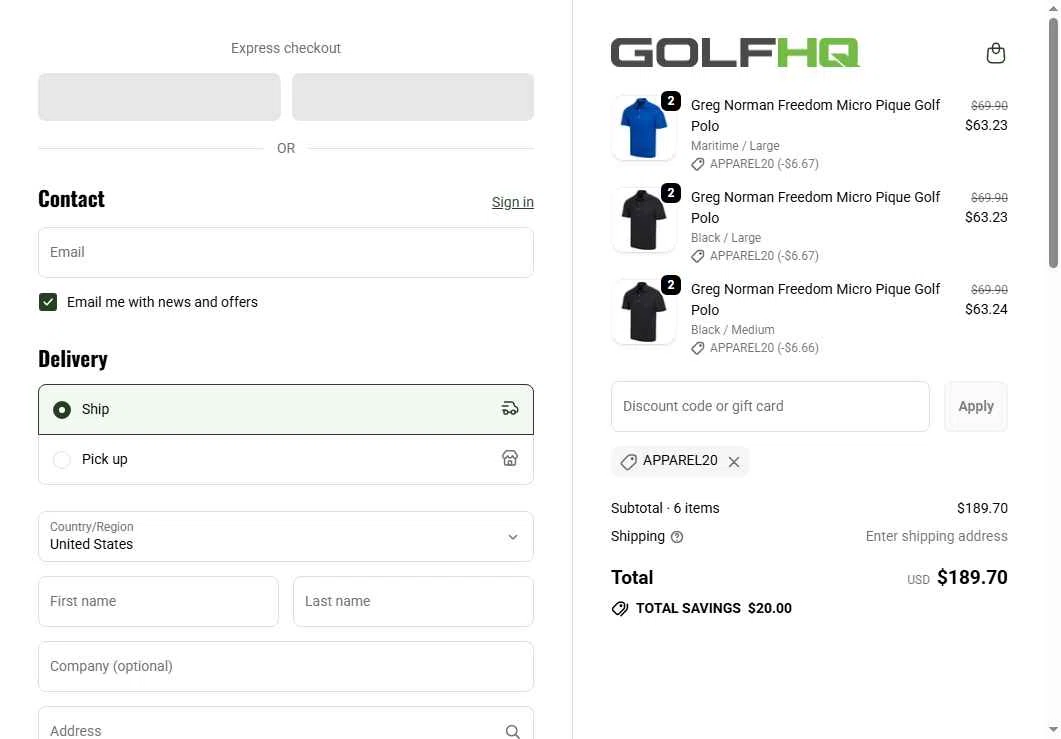
Task: Click the Enter shipping address text
Action: [936, 536]
